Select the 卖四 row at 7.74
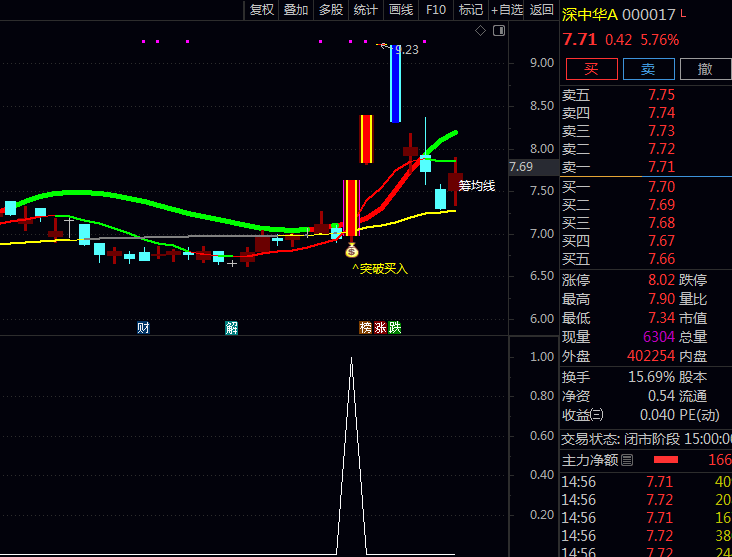This screenshot has width=732, height=557. click(x=646, y=113)
